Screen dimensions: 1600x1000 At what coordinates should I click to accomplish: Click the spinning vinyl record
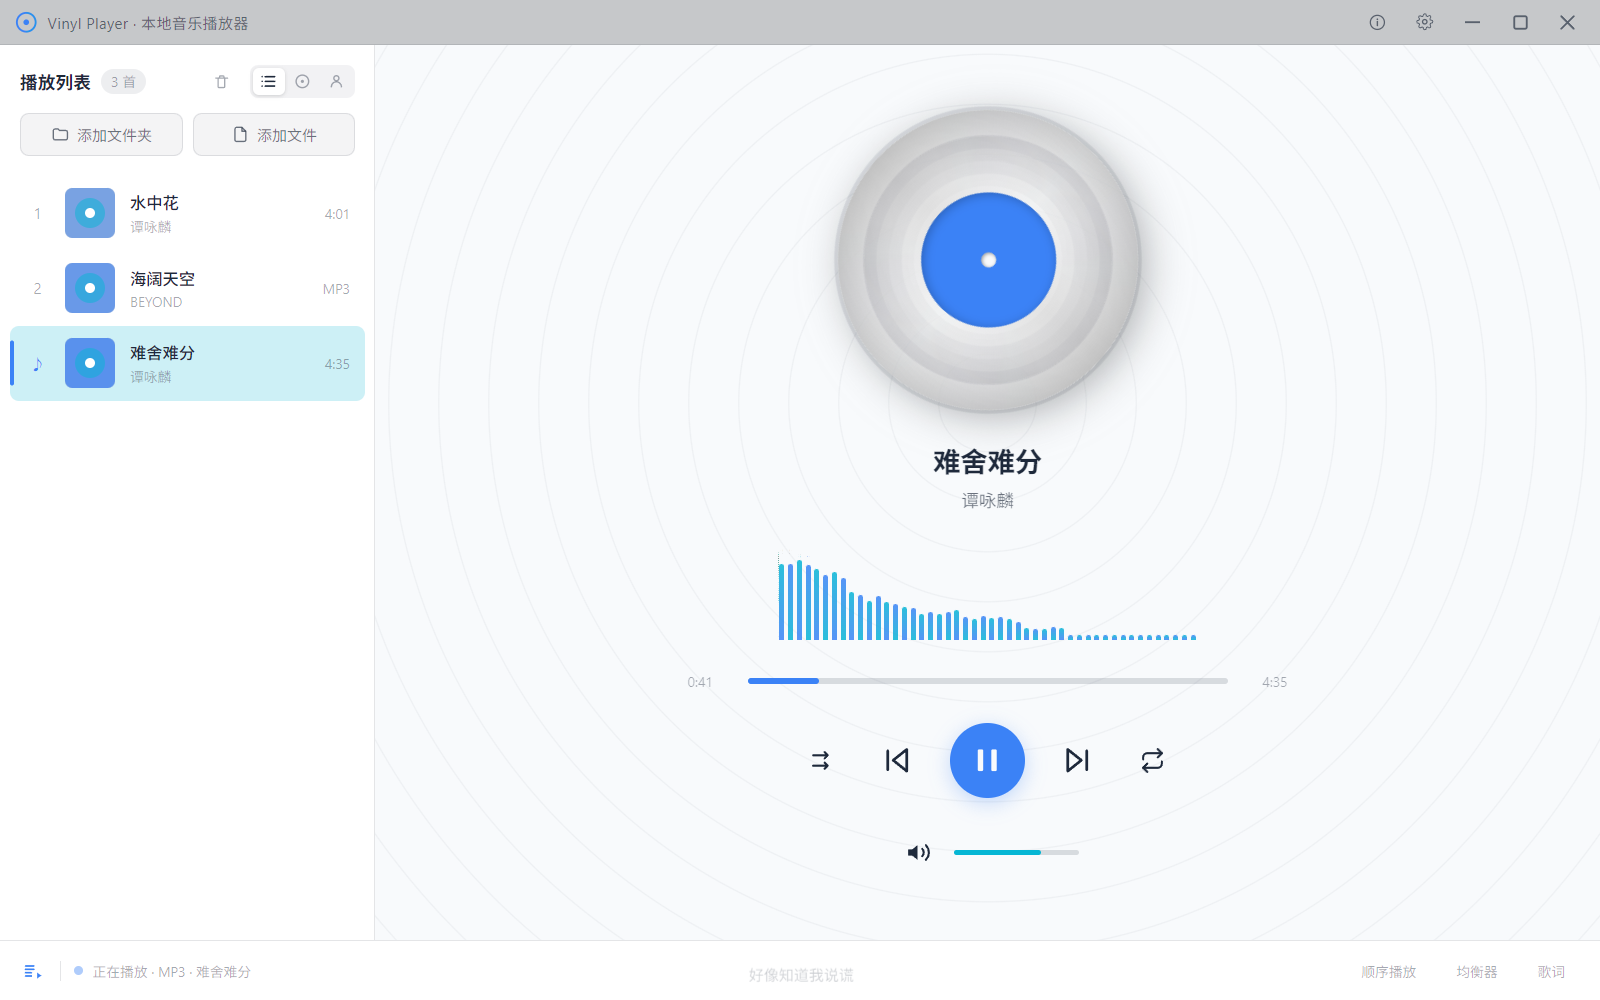pos(988,260)
